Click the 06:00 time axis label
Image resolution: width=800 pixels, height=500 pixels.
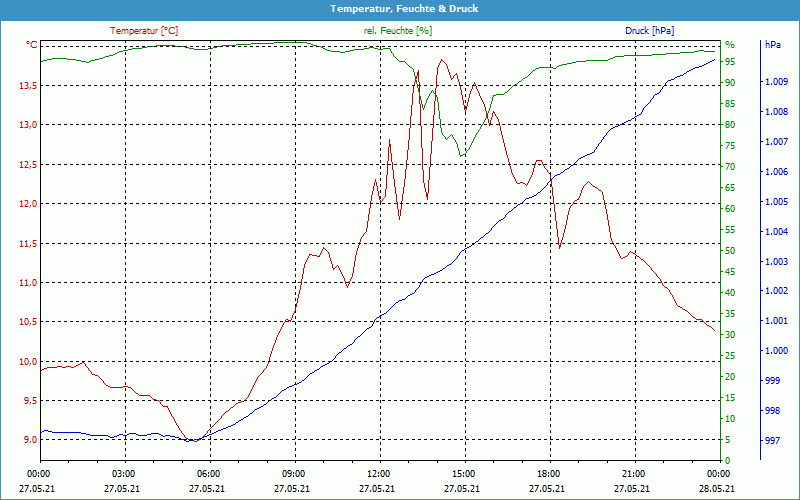[x=209, y=474]
